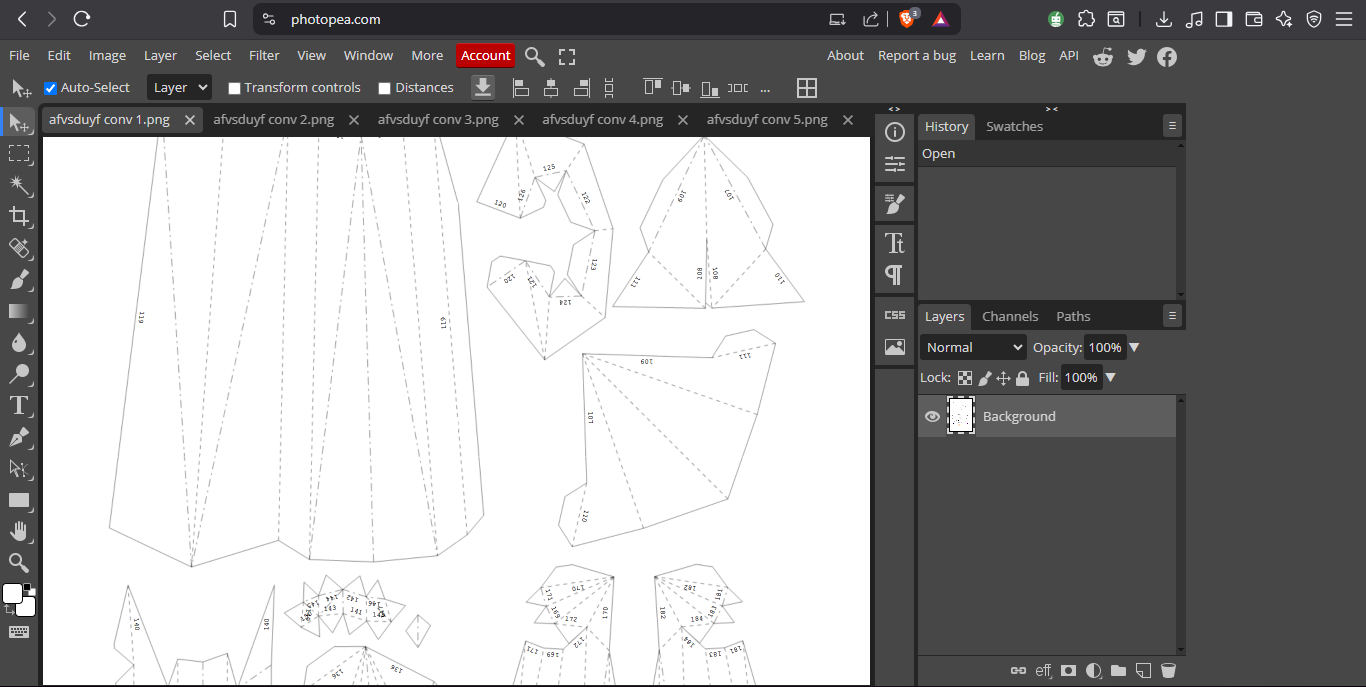Pick the Dodge tool
This screenshot has width=1366, height=687.
[19, 374]
